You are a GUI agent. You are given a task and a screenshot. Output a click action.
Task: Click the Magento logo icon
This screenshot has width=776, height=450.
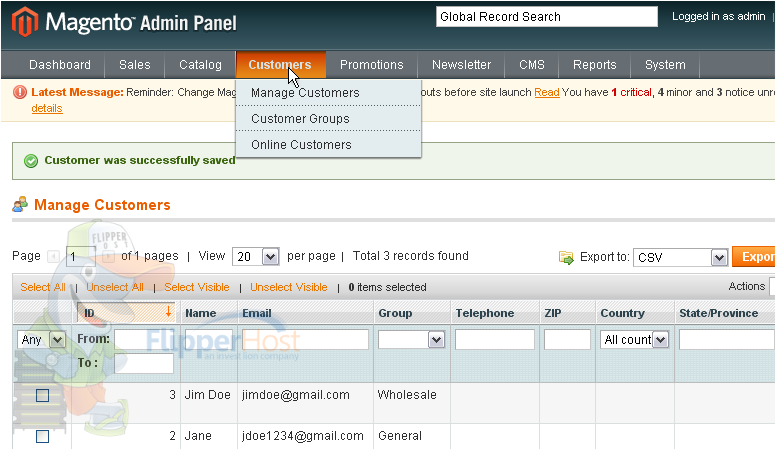25,22
